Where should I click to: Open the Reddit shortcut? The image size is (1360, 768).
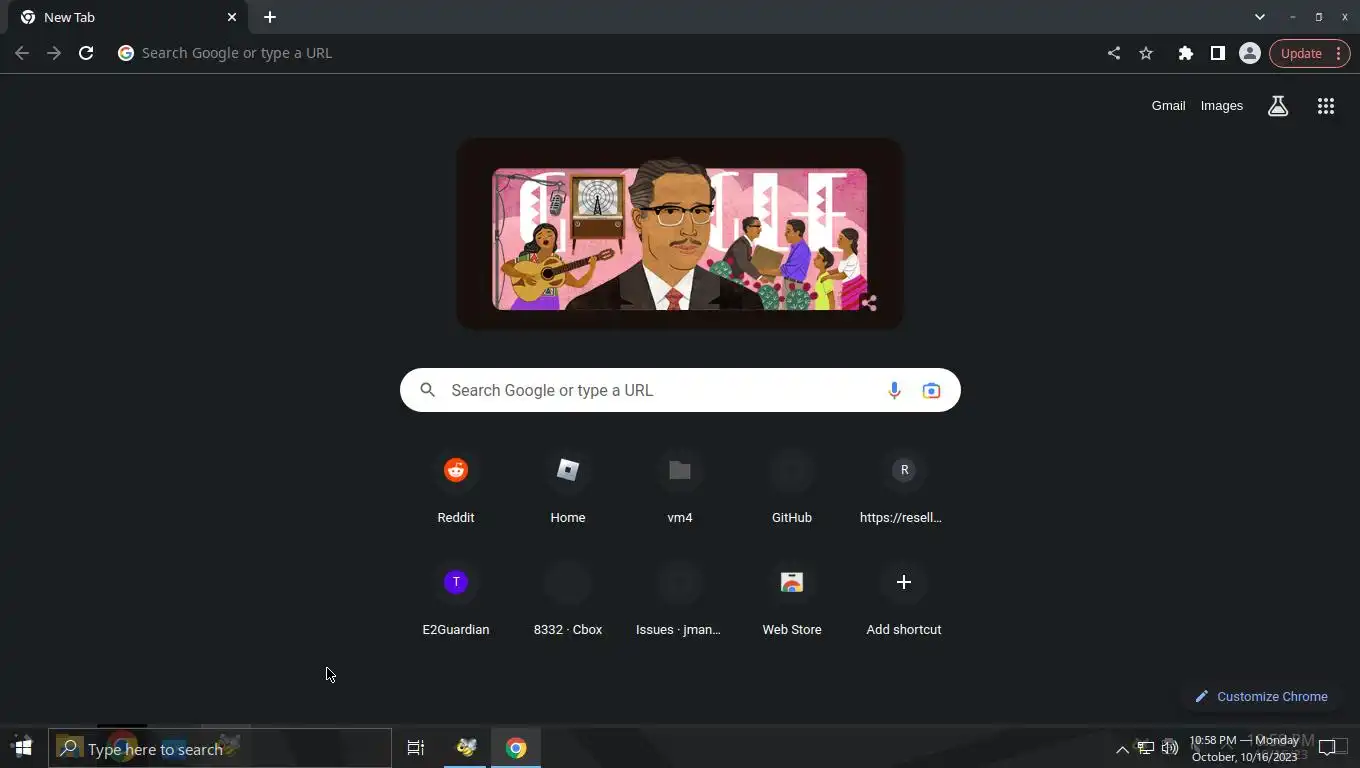(456, 488)
